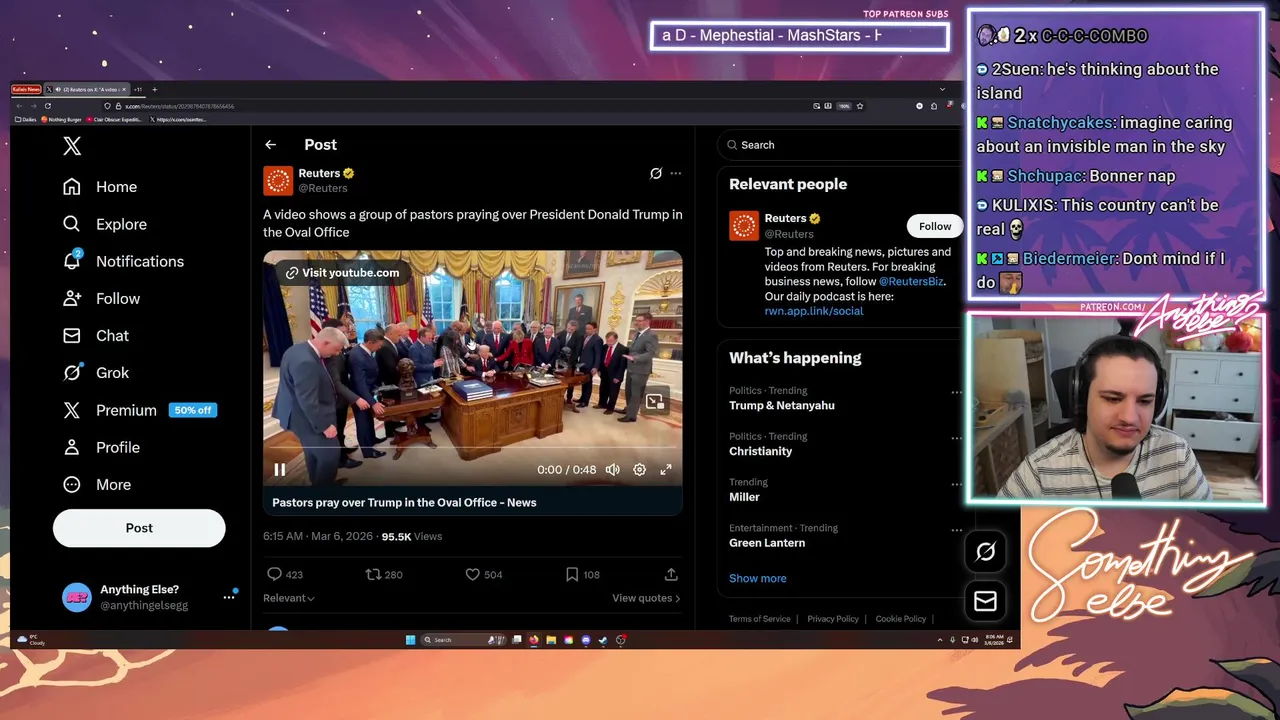Open the Dailies bookmarks folder

click(26, 119)
